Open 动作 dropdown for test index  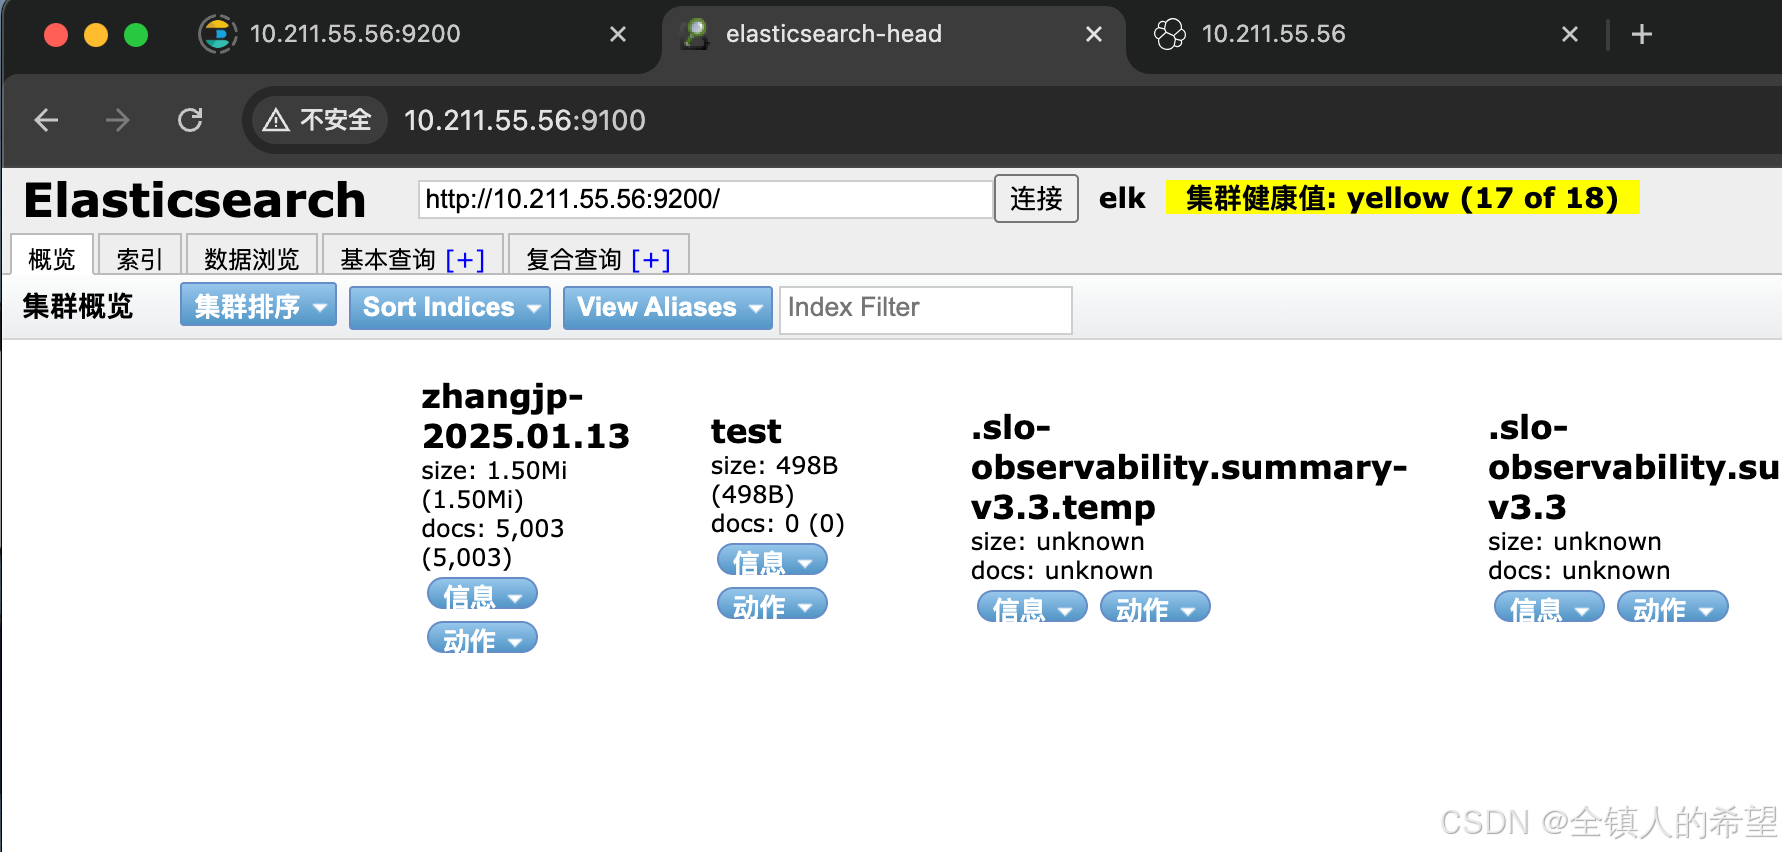(772, 604)
